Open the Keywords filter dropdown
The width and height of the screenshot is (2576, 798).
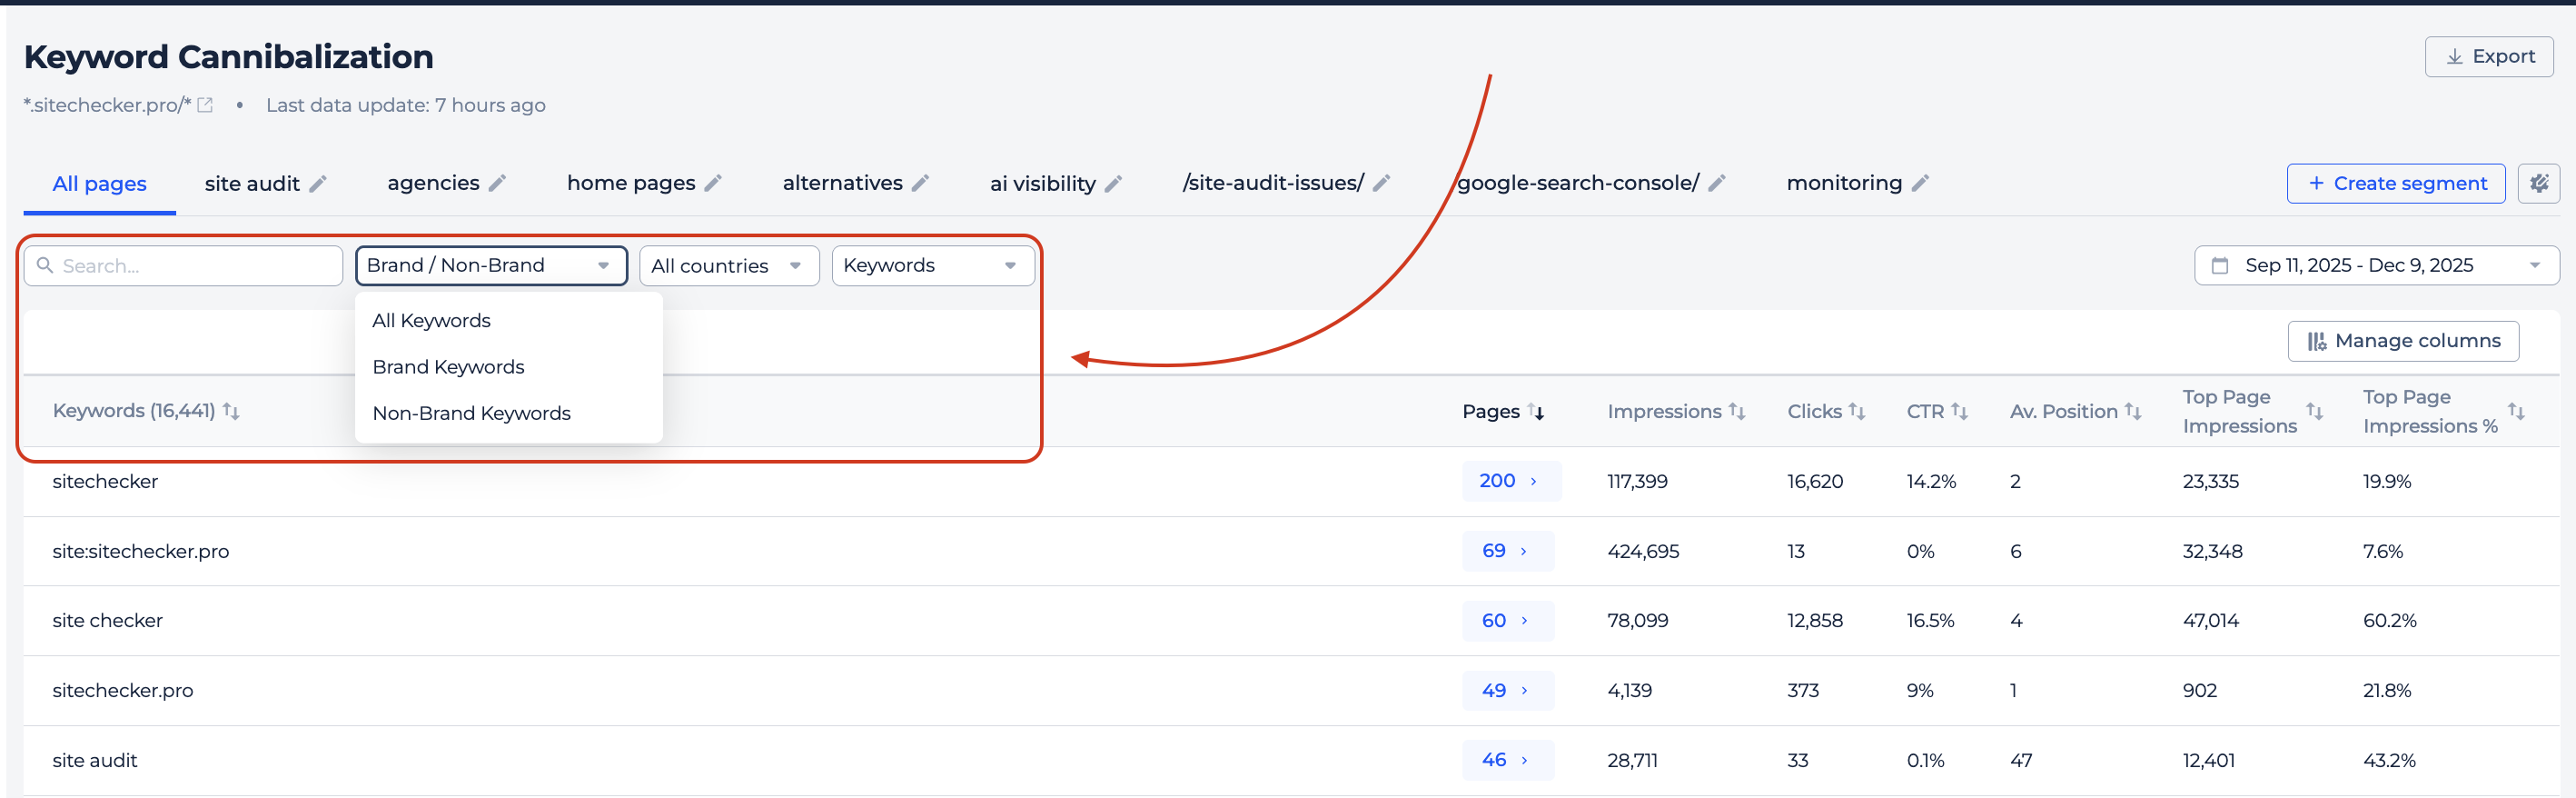point(933,266)
